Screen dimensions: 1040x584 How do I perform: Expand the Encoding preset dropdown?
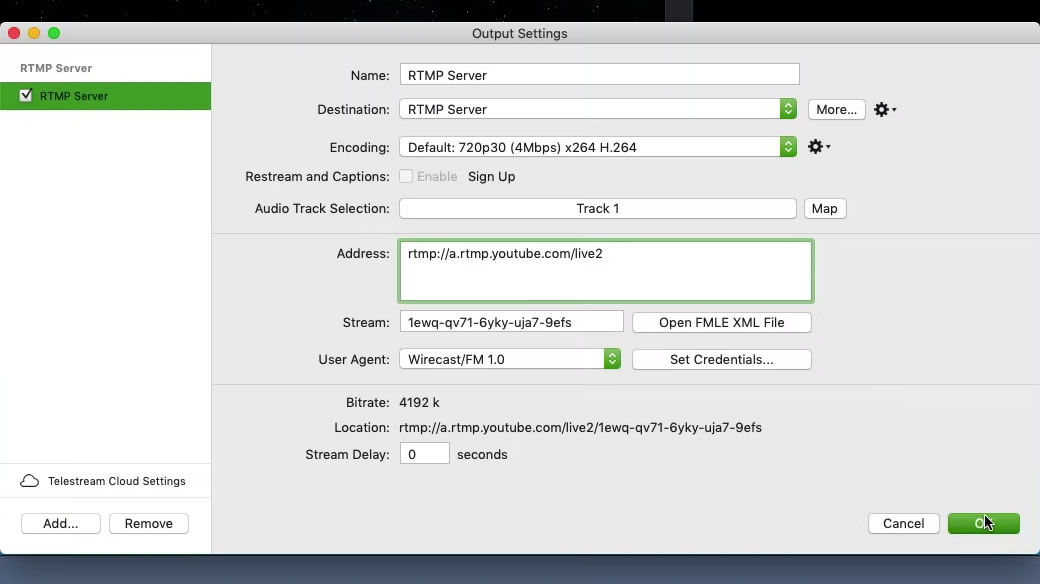[598, 147]
